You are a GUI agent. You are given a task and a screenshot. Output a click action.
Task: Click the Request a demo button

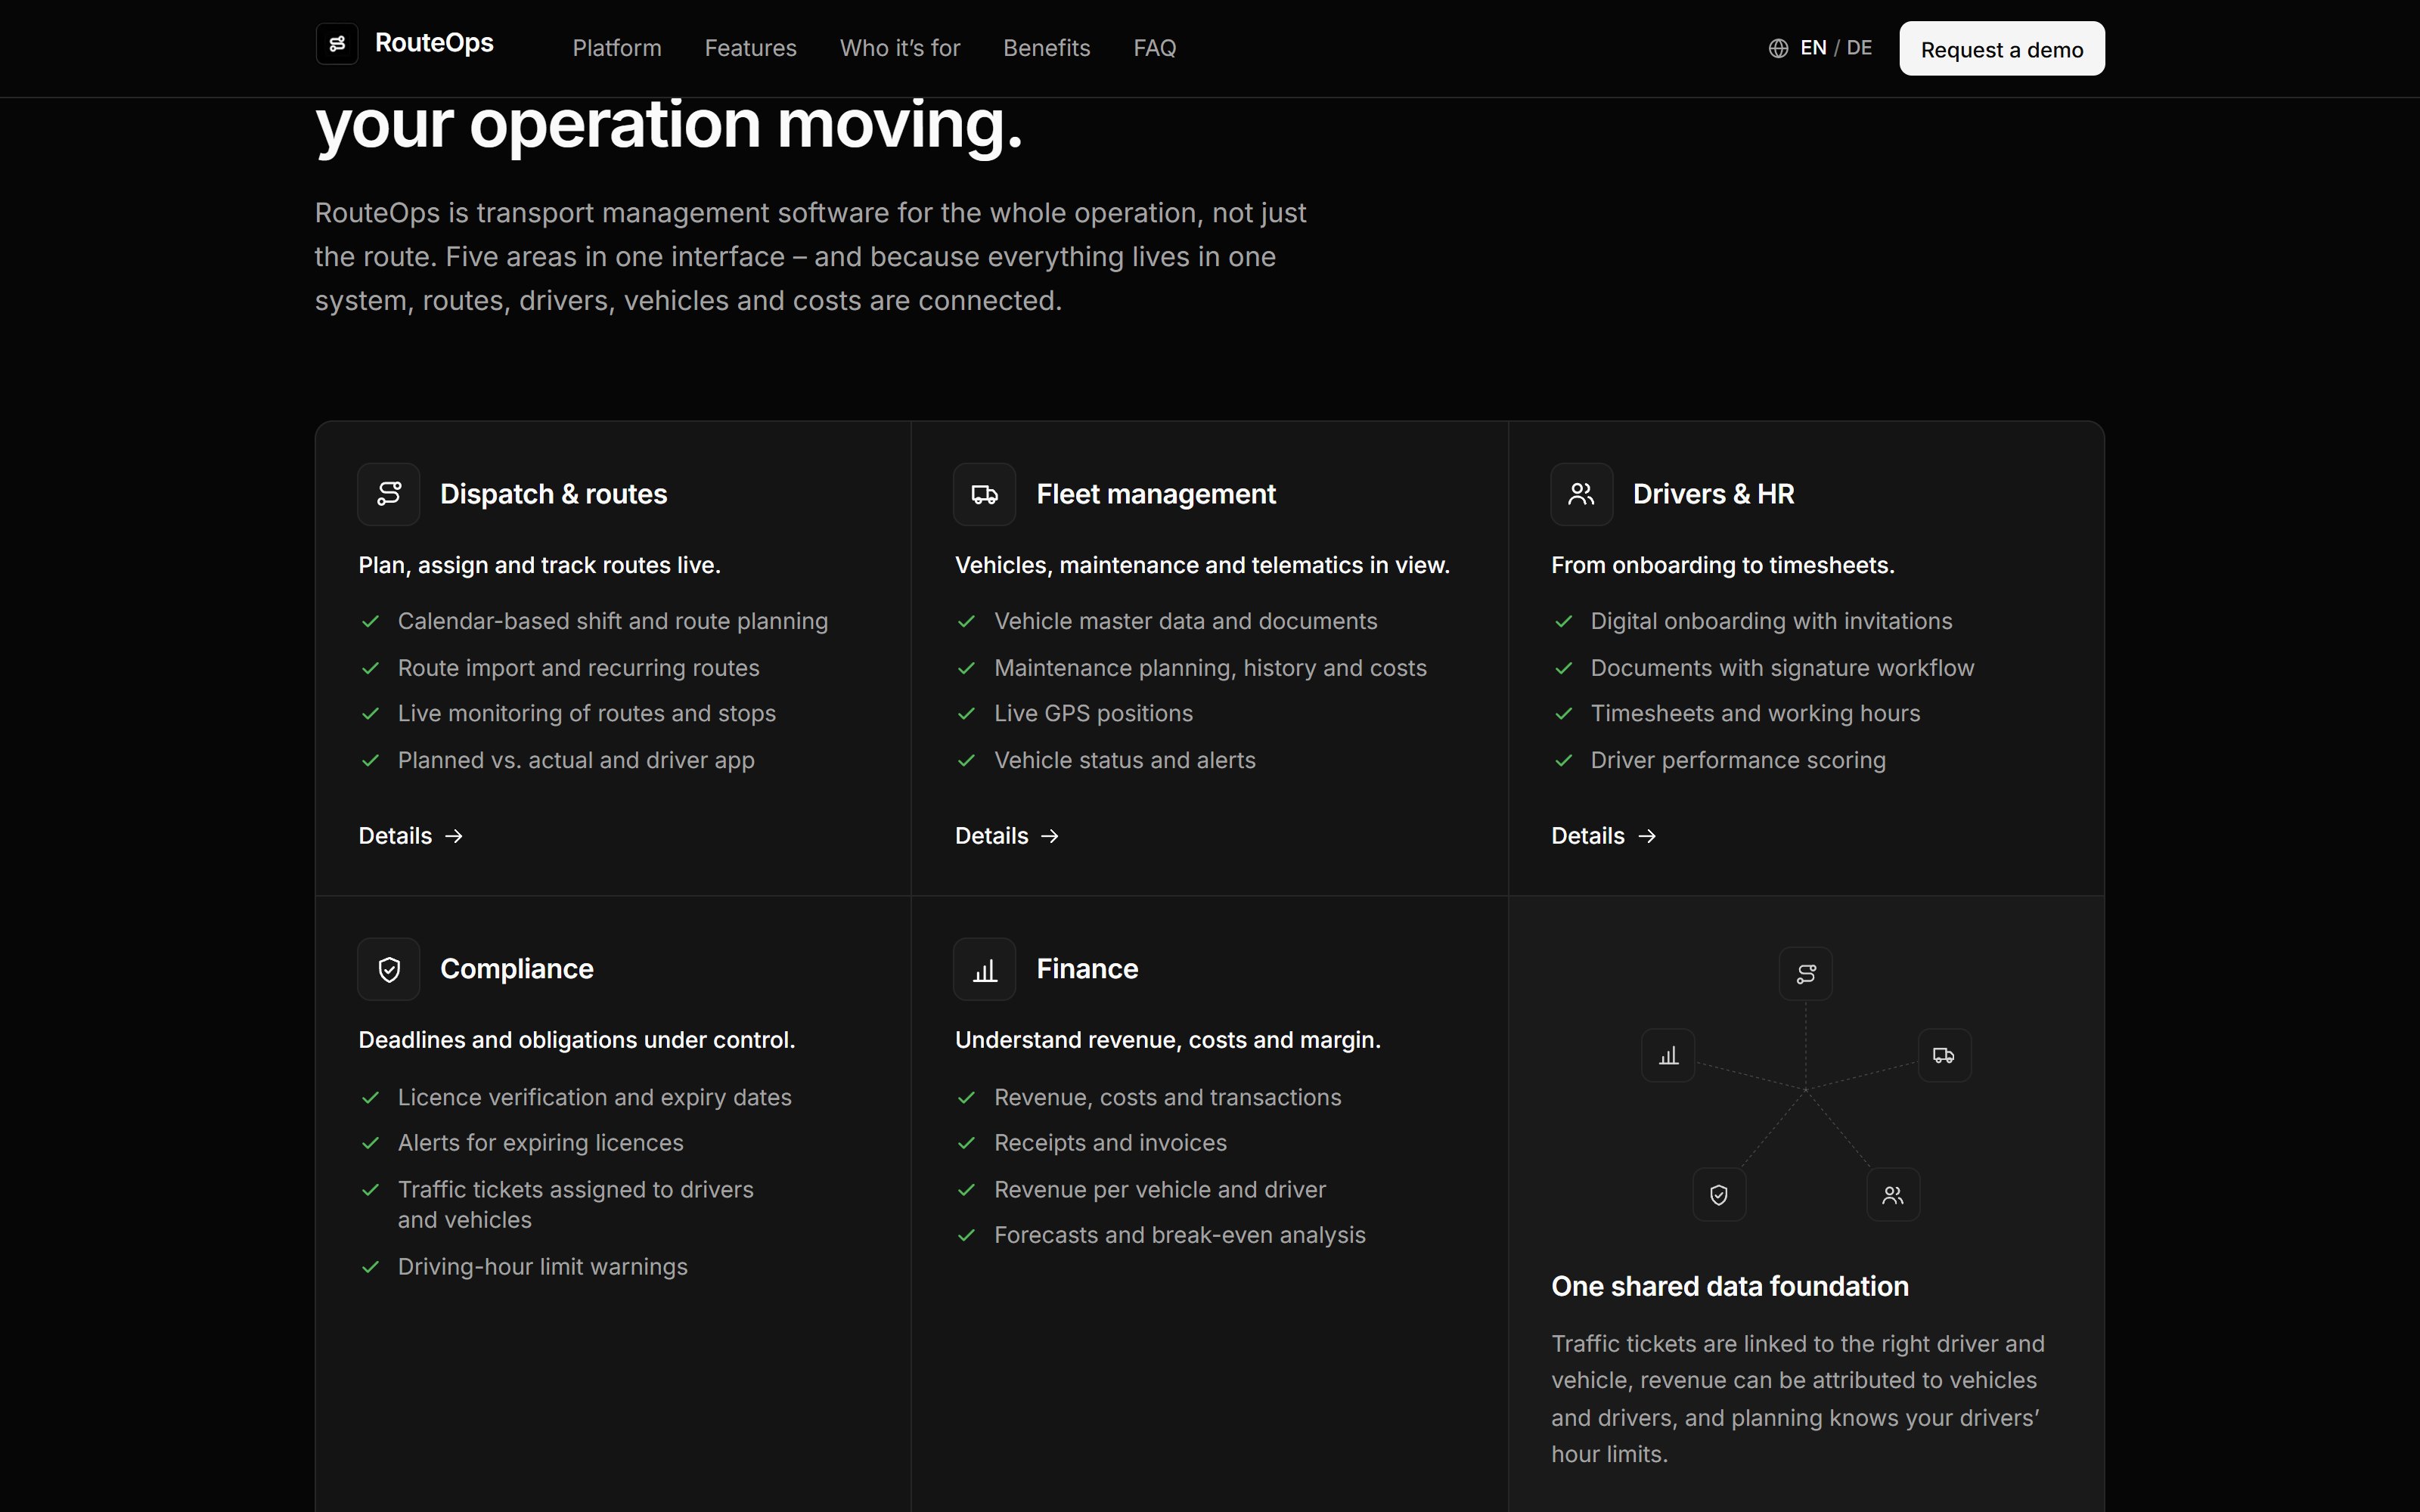2002,48
